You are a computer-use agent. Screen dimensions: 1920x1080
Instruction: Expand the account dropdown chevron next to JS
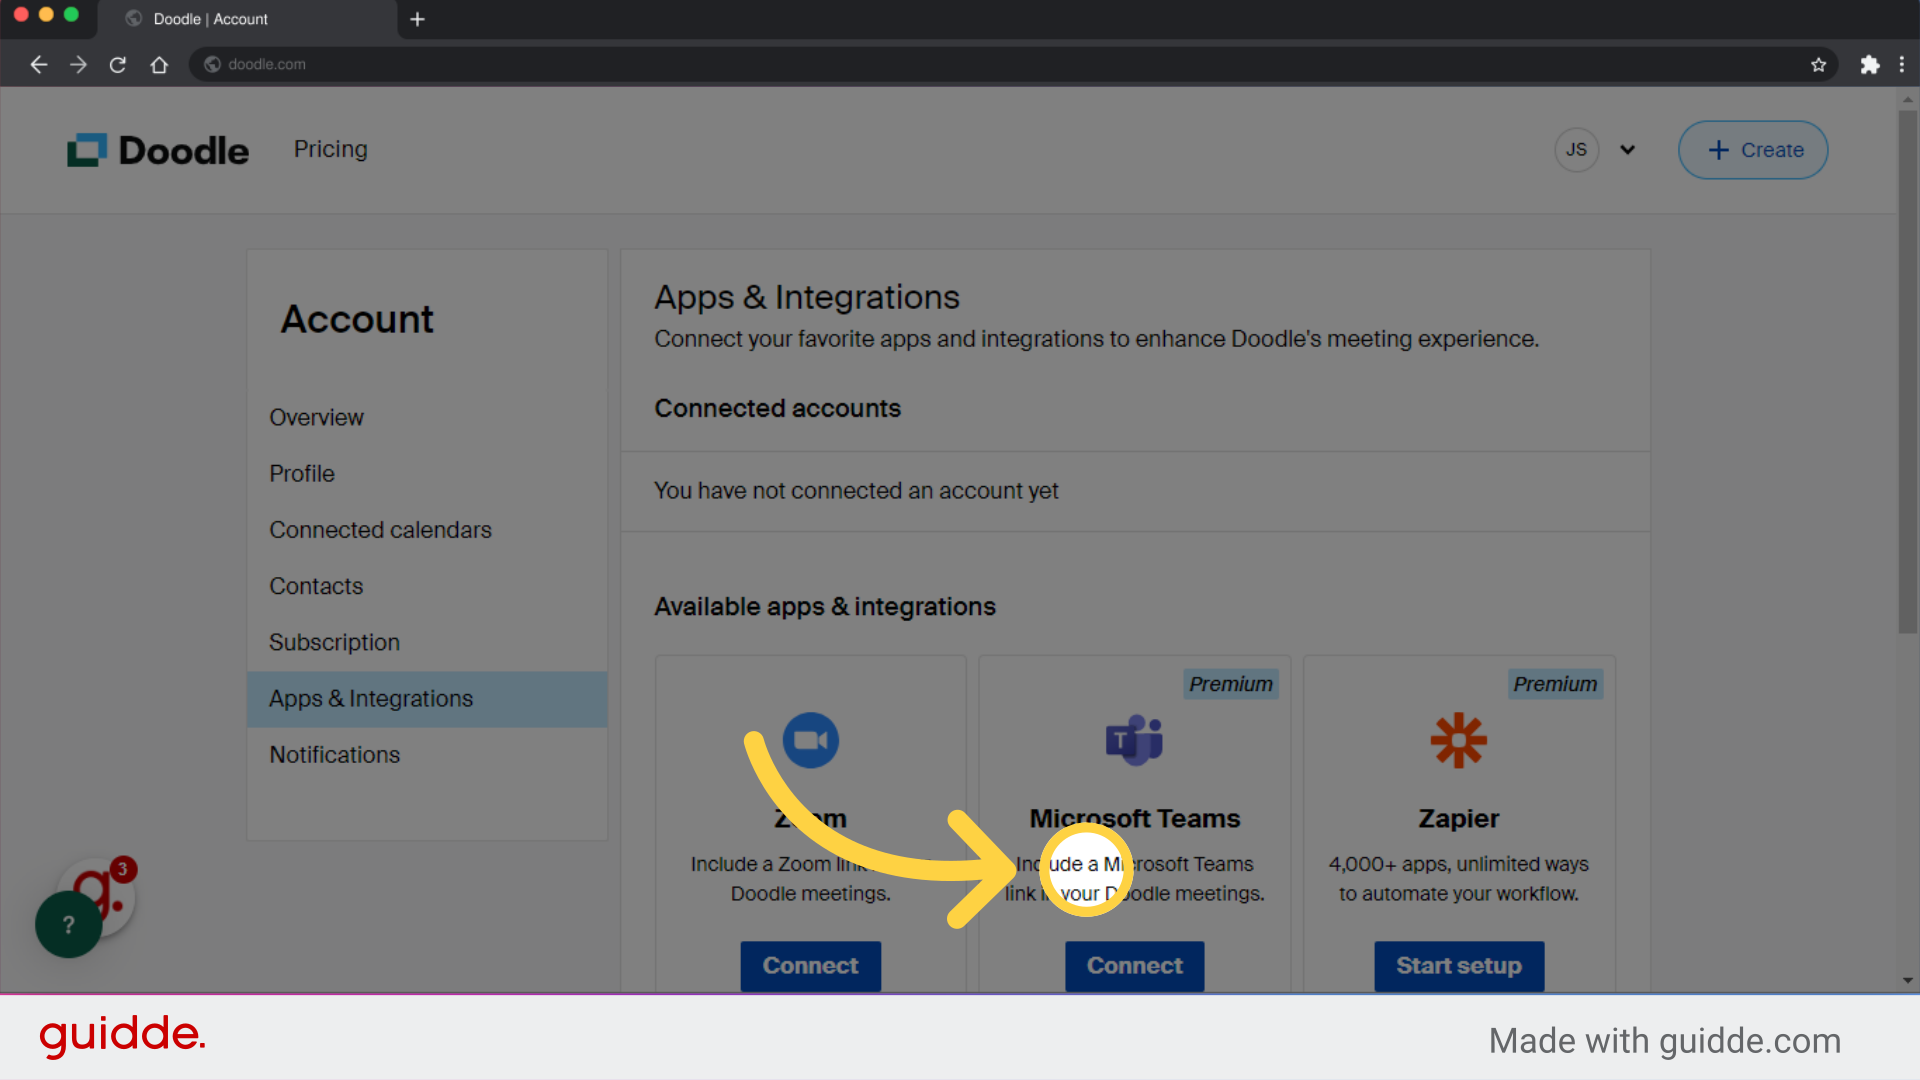tap(1628, 149)
